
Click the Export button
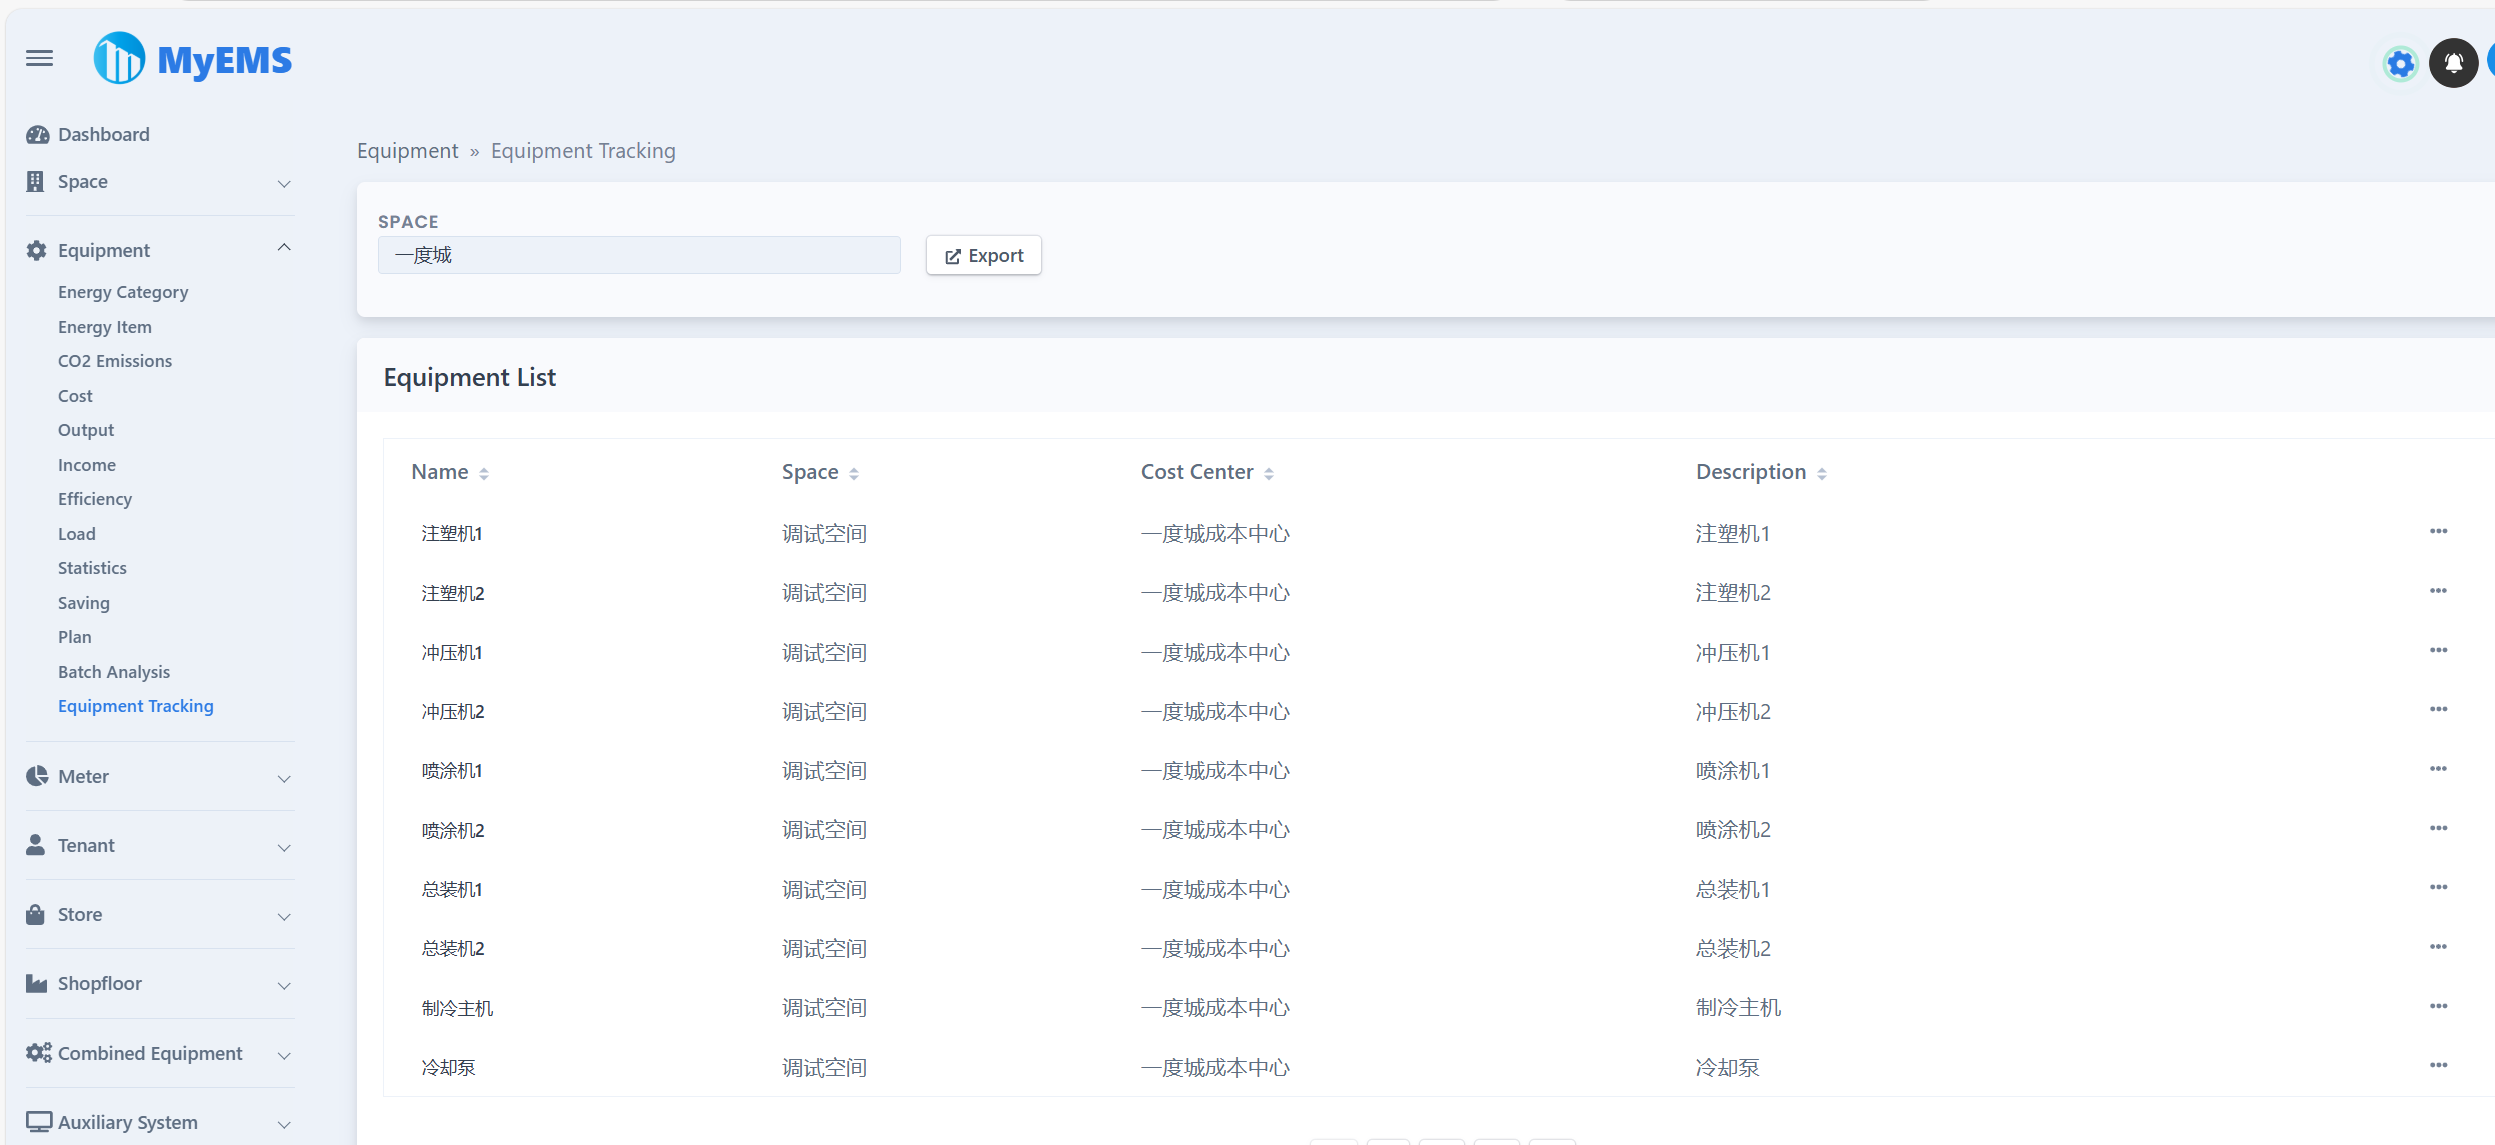coord(983,255)
